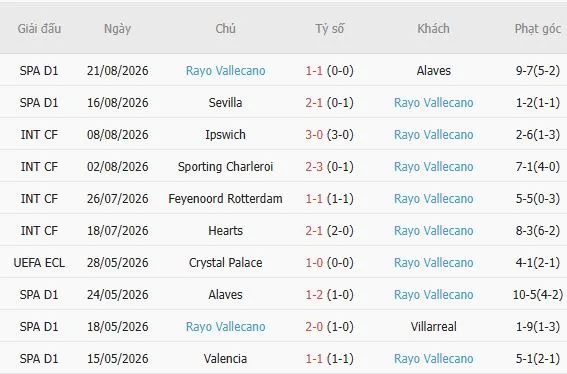Screen dimensions: 567x374
Task: Click Alaves away team on 21/08/2026
Action: (434, 71)
